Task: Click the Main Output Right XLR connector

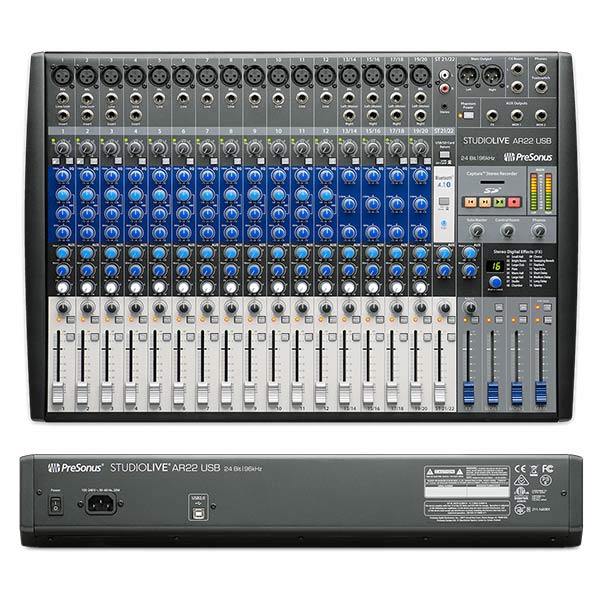Action: (x=492, y=75)
